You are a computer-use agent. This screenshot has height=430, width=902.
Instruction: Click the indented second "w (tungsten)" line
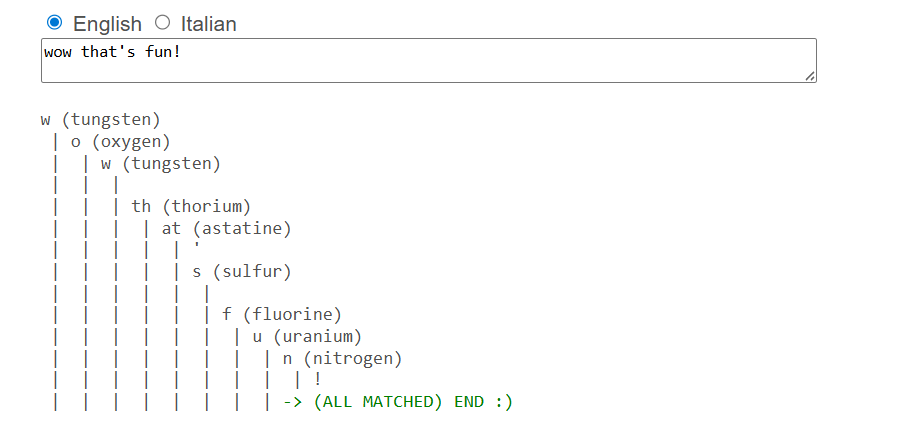(x=160, y=164)
